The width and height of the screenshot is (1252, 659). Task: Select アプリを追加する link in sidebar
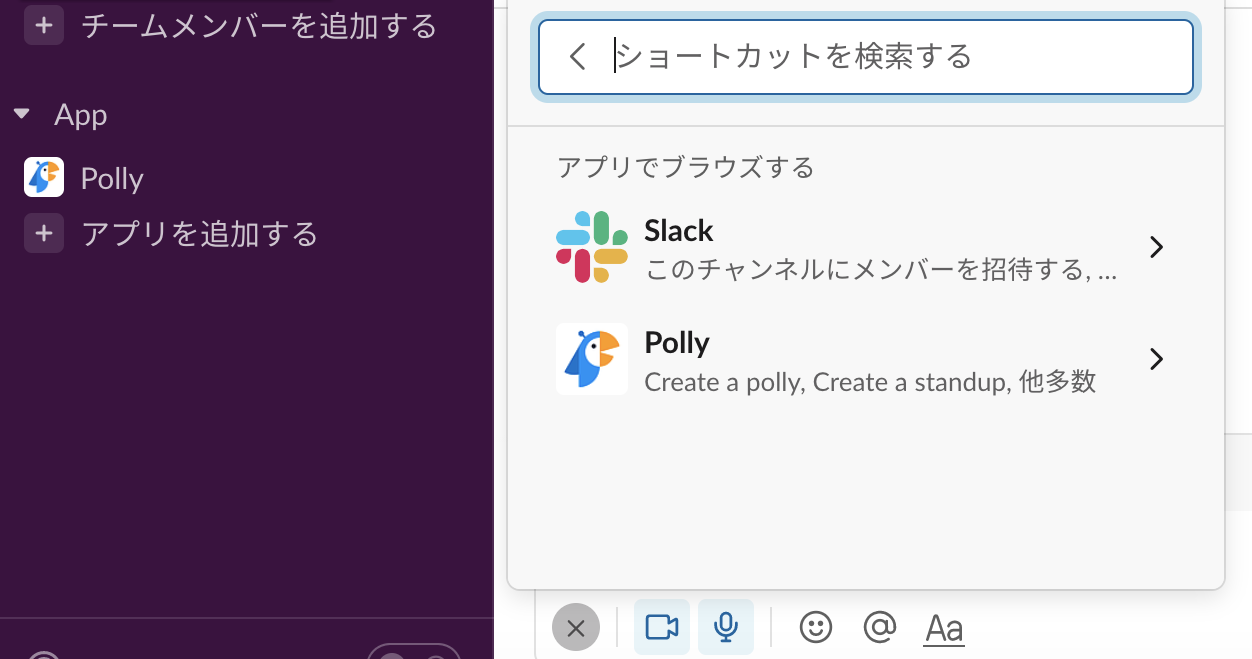tap(199, 233)
